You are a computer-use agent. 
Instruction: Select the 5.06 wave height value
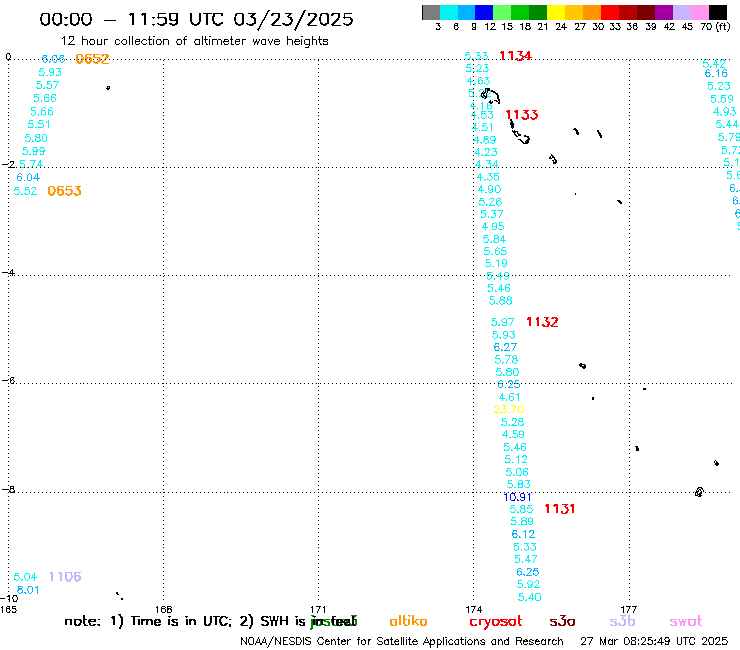517,472
